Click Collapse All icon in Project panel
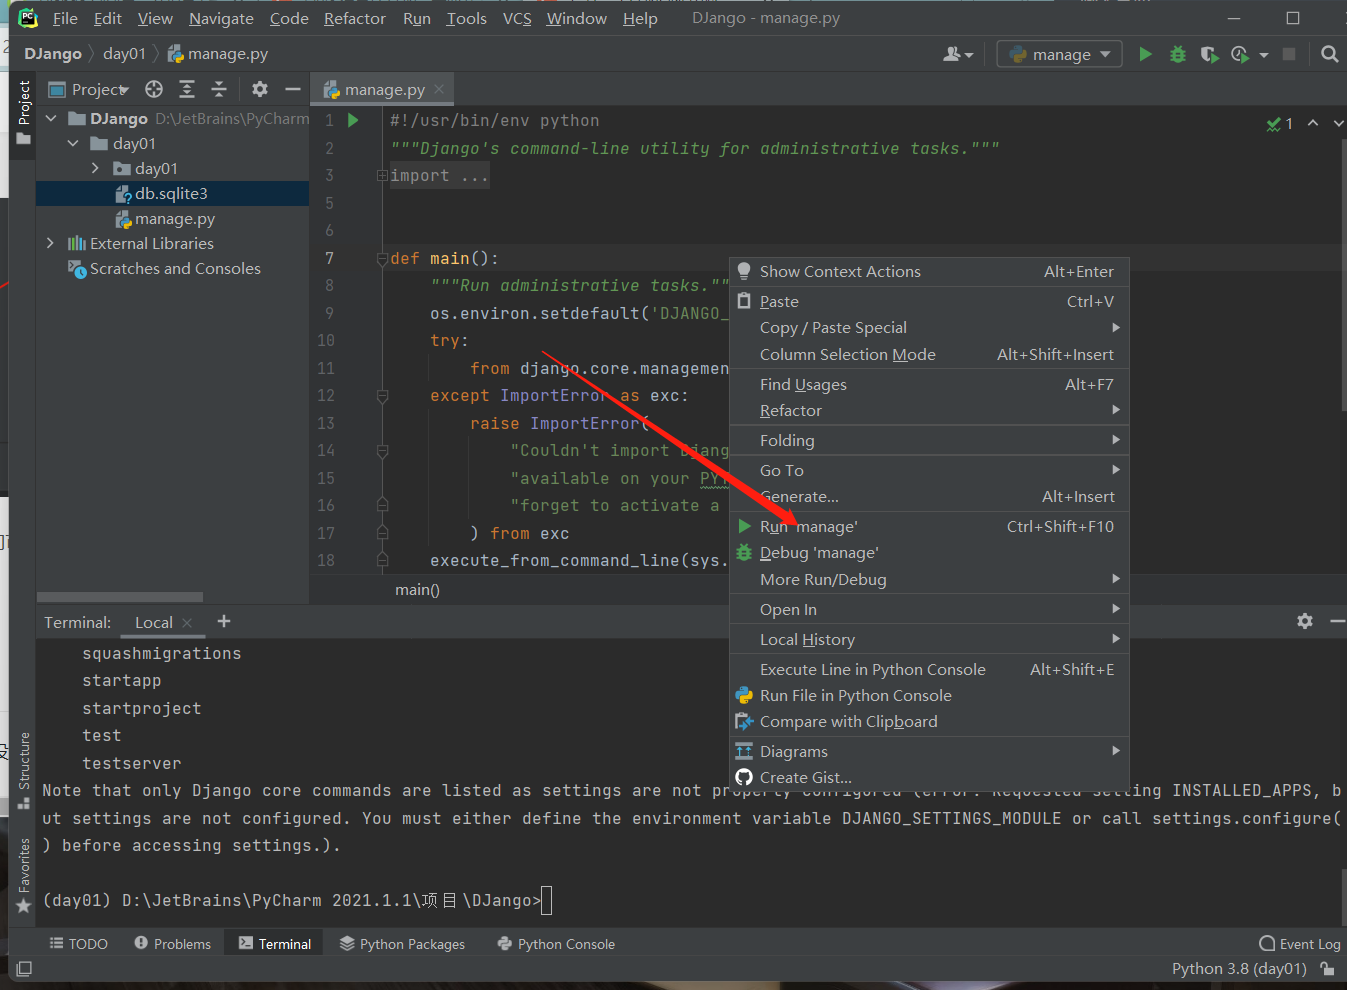The height and width of the screenshot is (990, 1347). point(219,89)
